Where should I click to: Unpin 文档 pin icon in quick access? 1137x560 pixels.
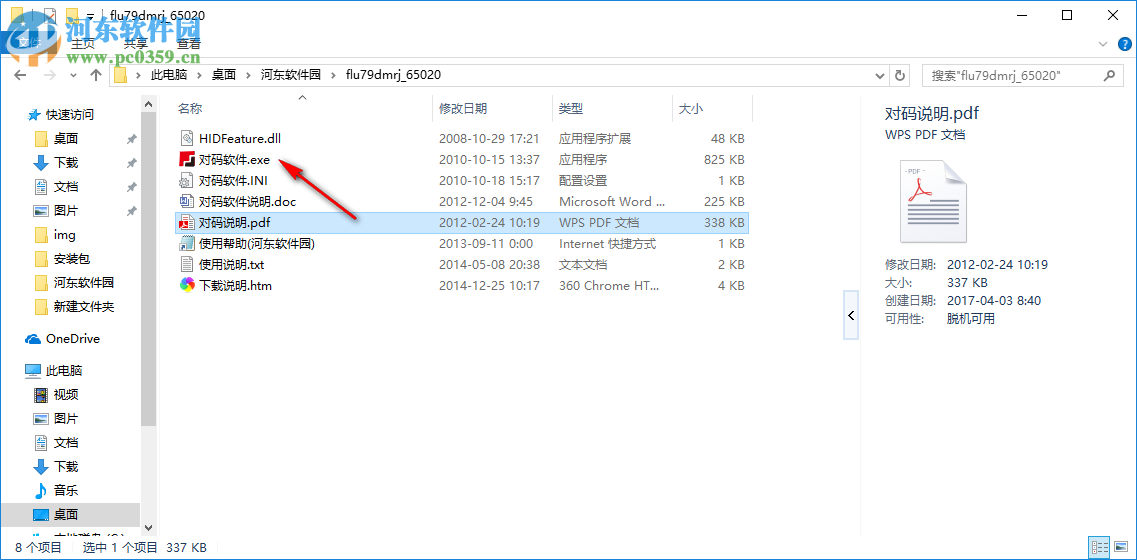click(x=131, y=186)
